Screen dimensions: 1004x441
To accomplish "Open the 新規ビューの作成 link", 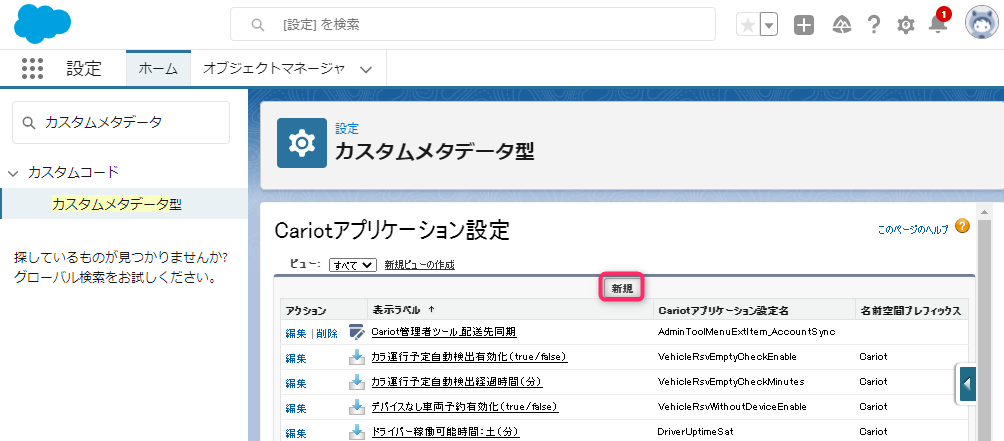I will (x=419, y=265).
